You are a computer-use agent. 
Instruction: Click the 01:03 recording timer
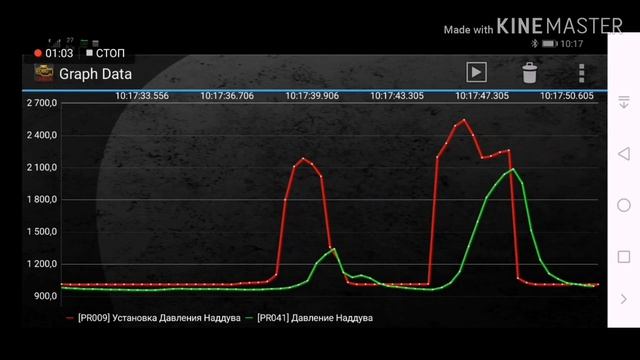pos(59,53)
